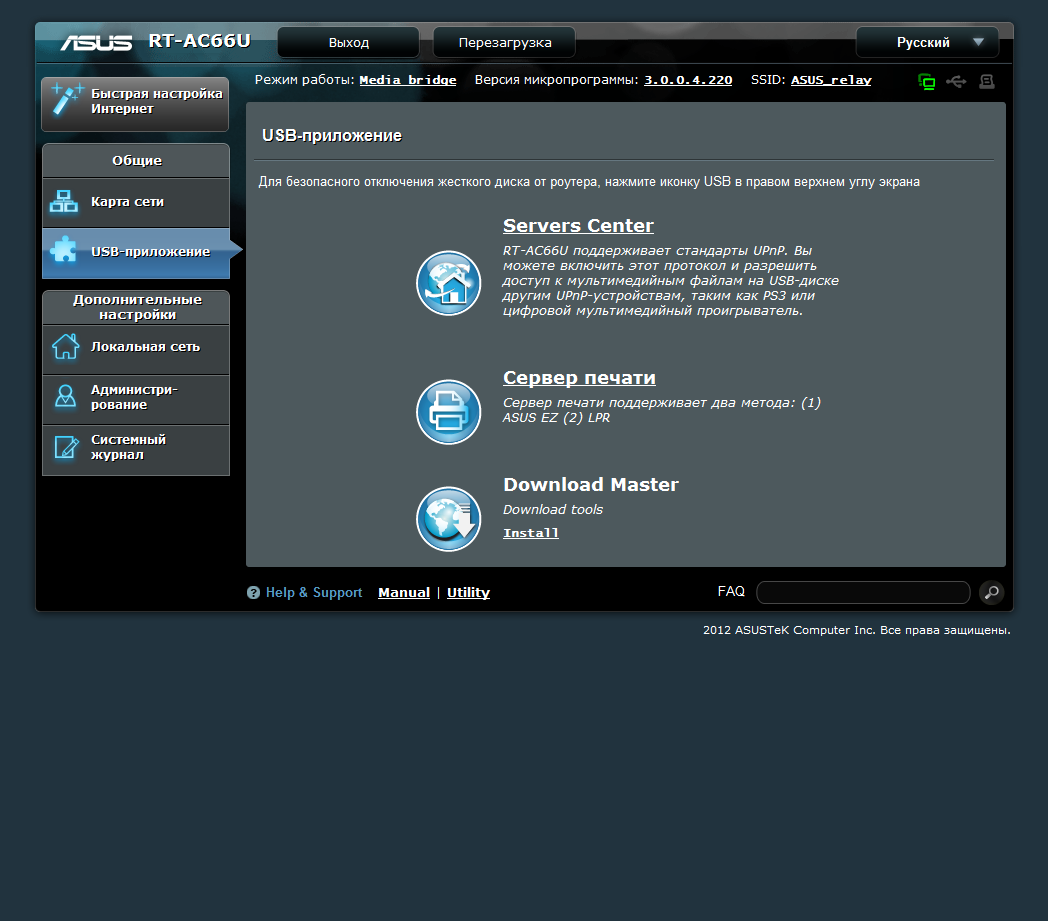This screenshot has width=1048, height=921.
Task: Open the Сервер печати link
Action: point(579,378)
